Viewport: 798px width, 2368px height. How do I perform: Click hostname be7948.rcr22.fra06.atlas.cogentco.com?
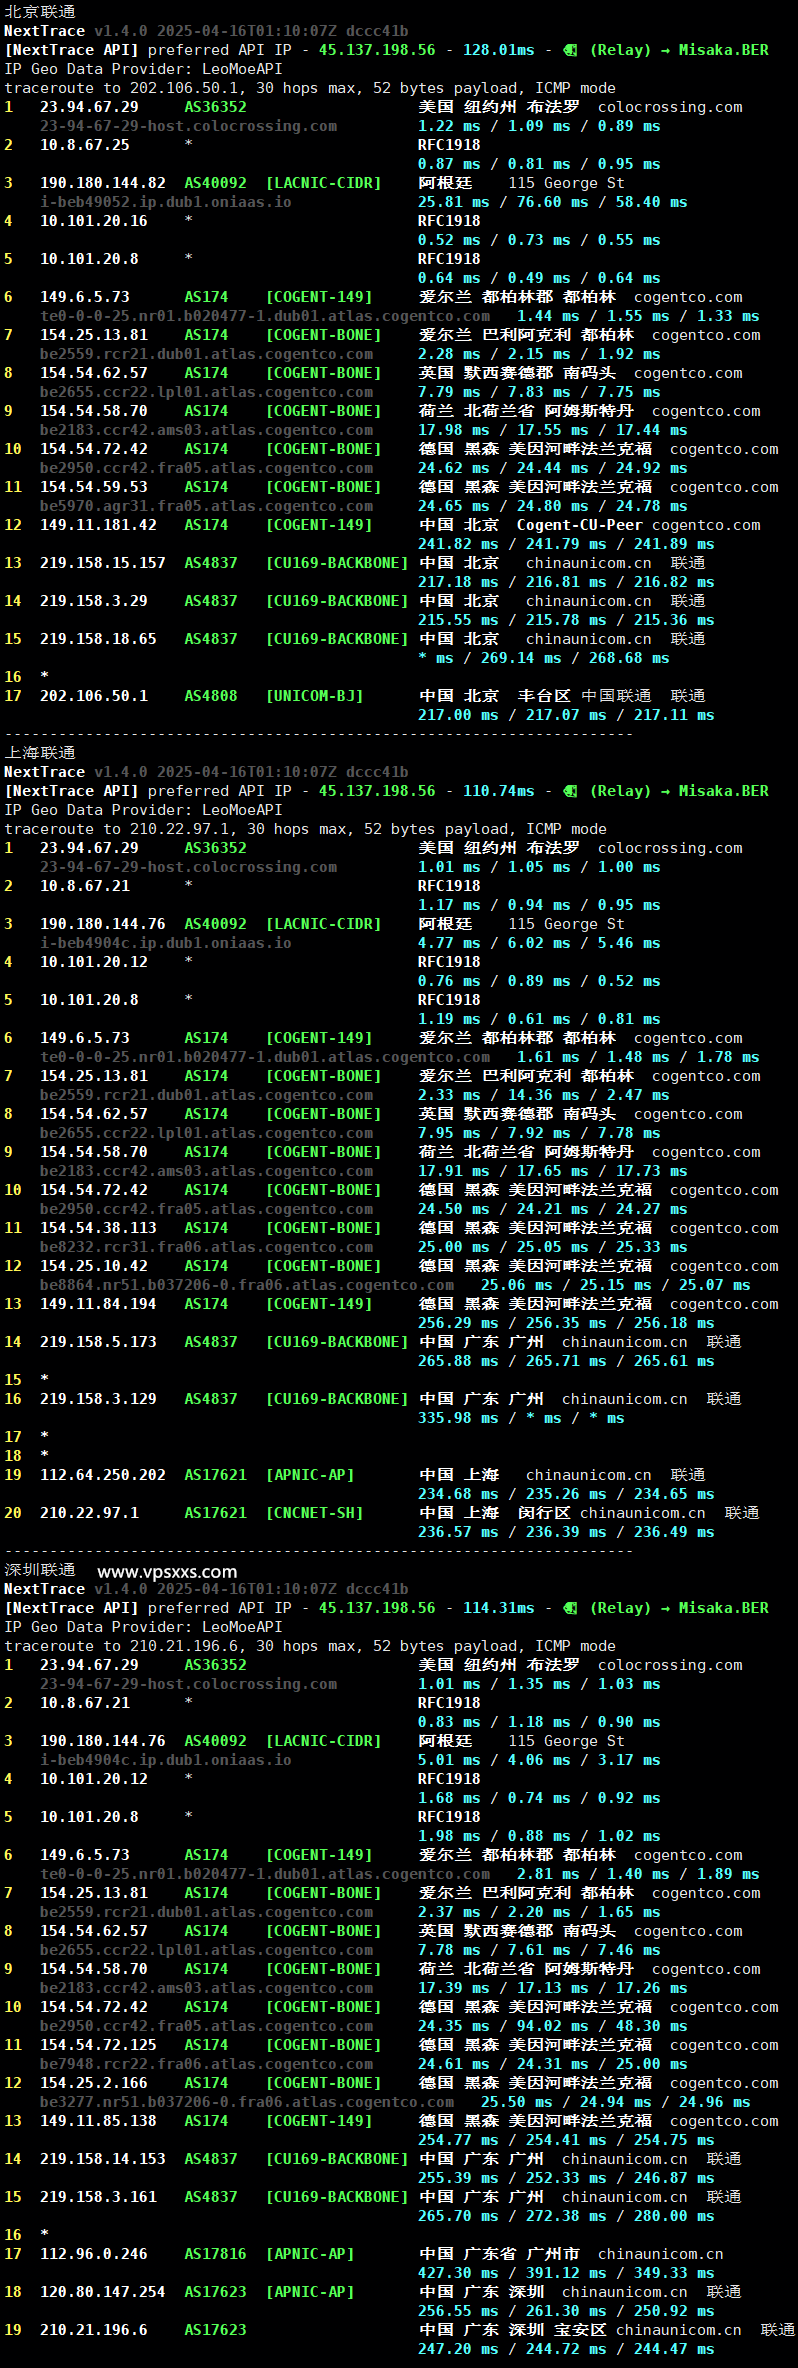[x=207, y=2064]
